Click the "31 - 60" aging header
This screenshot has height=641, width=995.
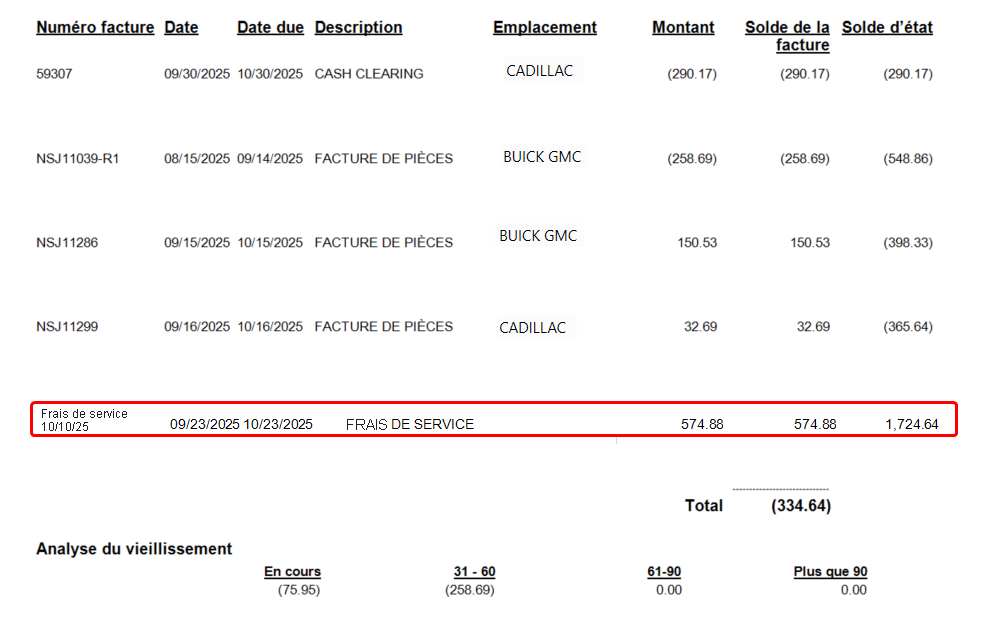click(x=474, y=572)
